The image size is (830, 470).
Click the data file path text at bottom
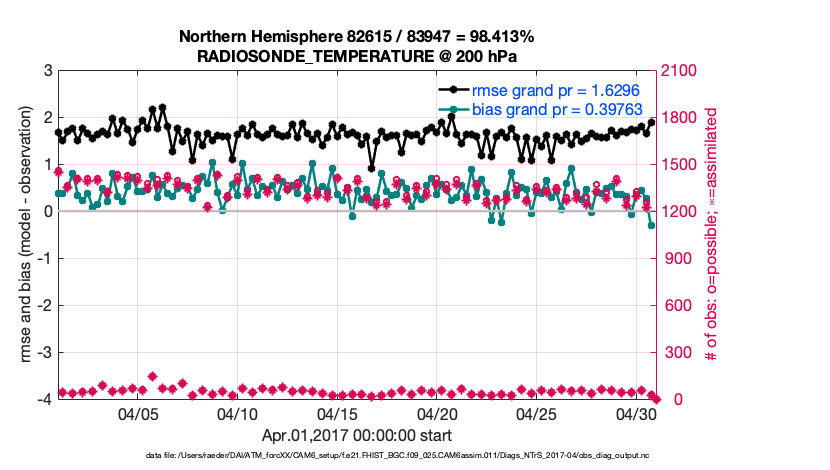[356, 455]
